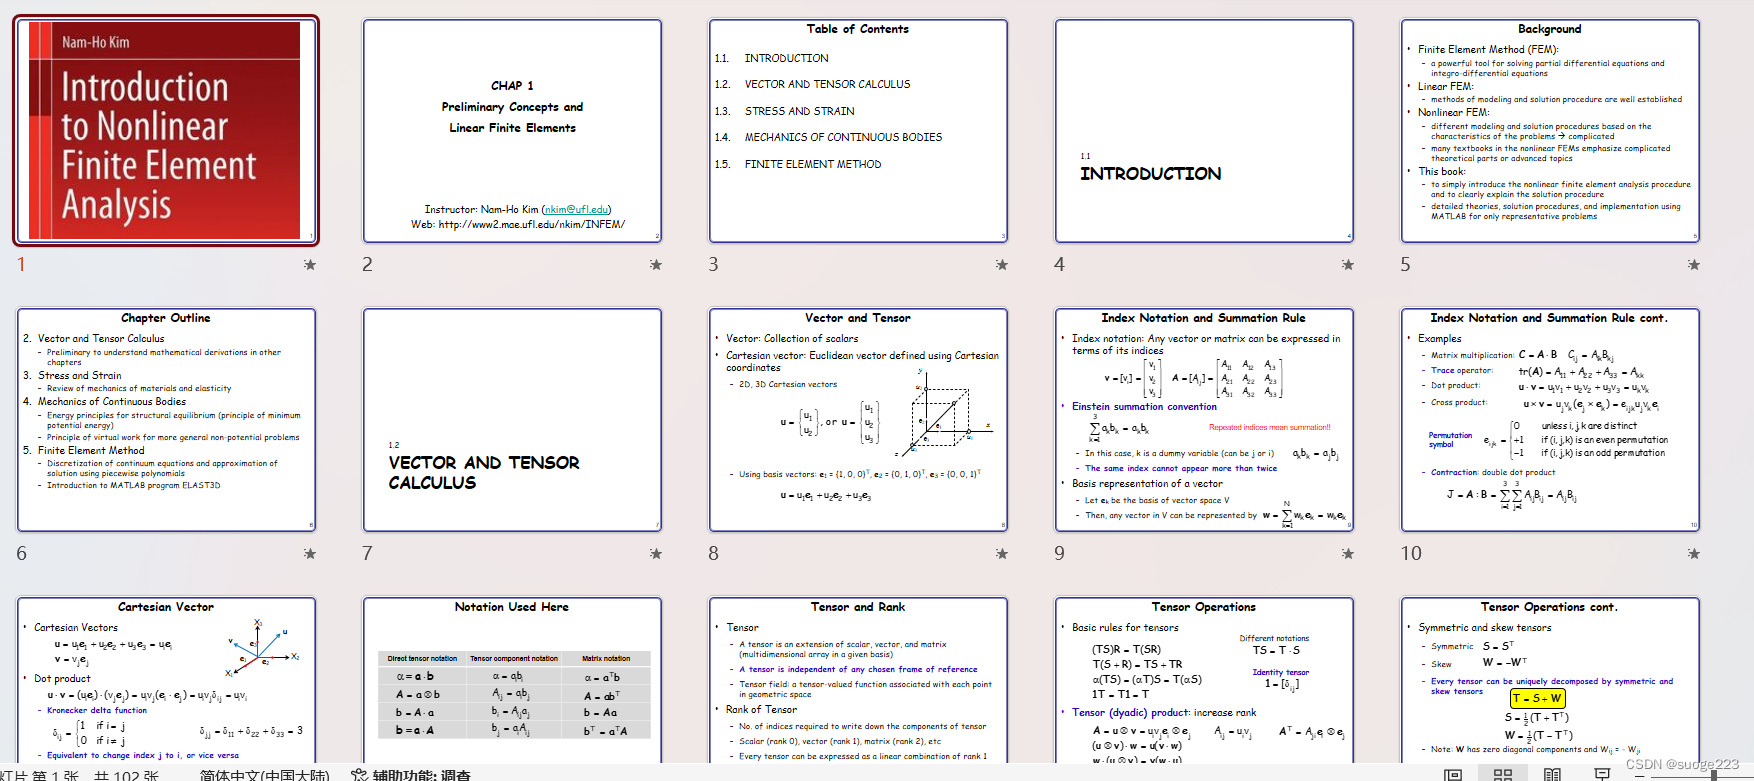Preview the transition star under slide 9

pyautogui.click(x=1348, y=554)
